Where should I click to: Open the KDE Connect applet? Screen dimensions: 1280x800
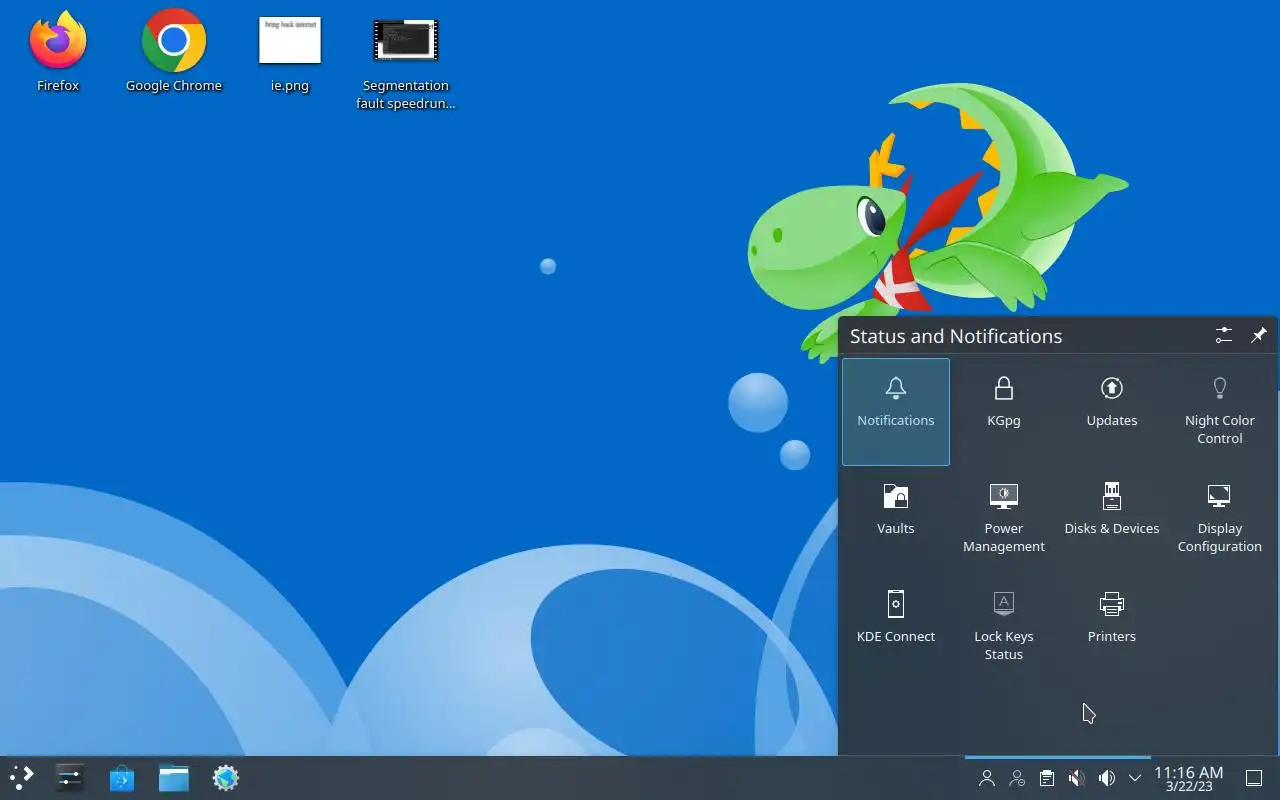tap(896, 627)
